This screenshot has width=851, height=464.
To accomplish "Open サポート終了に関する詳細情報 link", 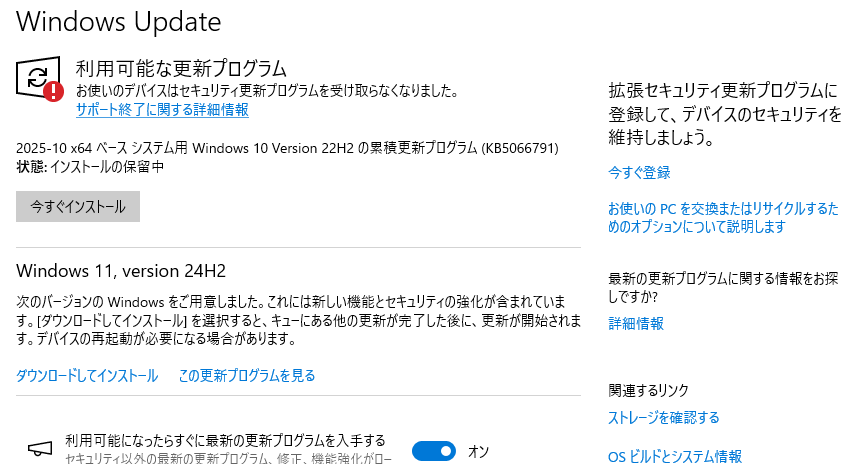I will point(162,110).
